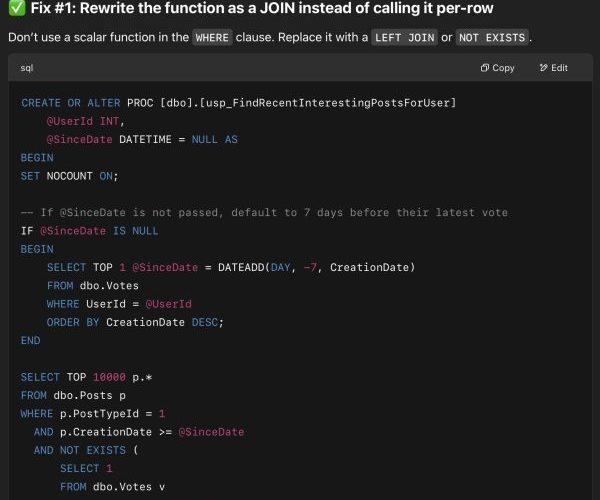Click the CREATE OR ALTER PROC line
600x500 pixels.
click(x=239, y=103)
